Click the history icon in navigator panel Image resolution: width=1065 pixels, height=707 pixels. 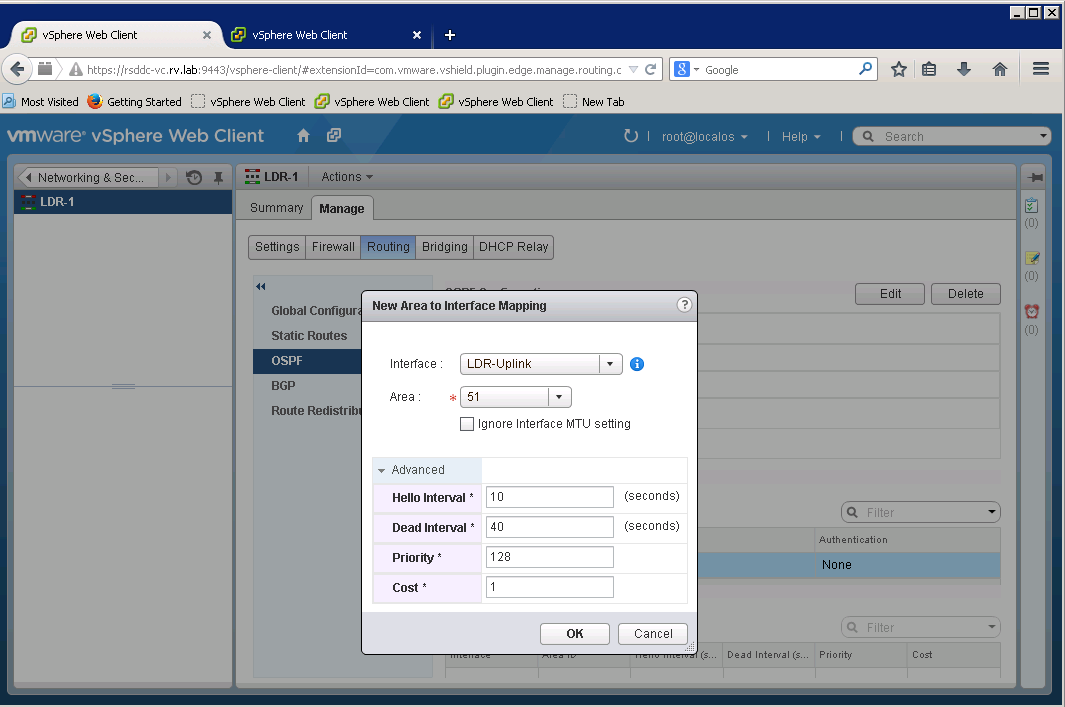[x=194, y=178]
